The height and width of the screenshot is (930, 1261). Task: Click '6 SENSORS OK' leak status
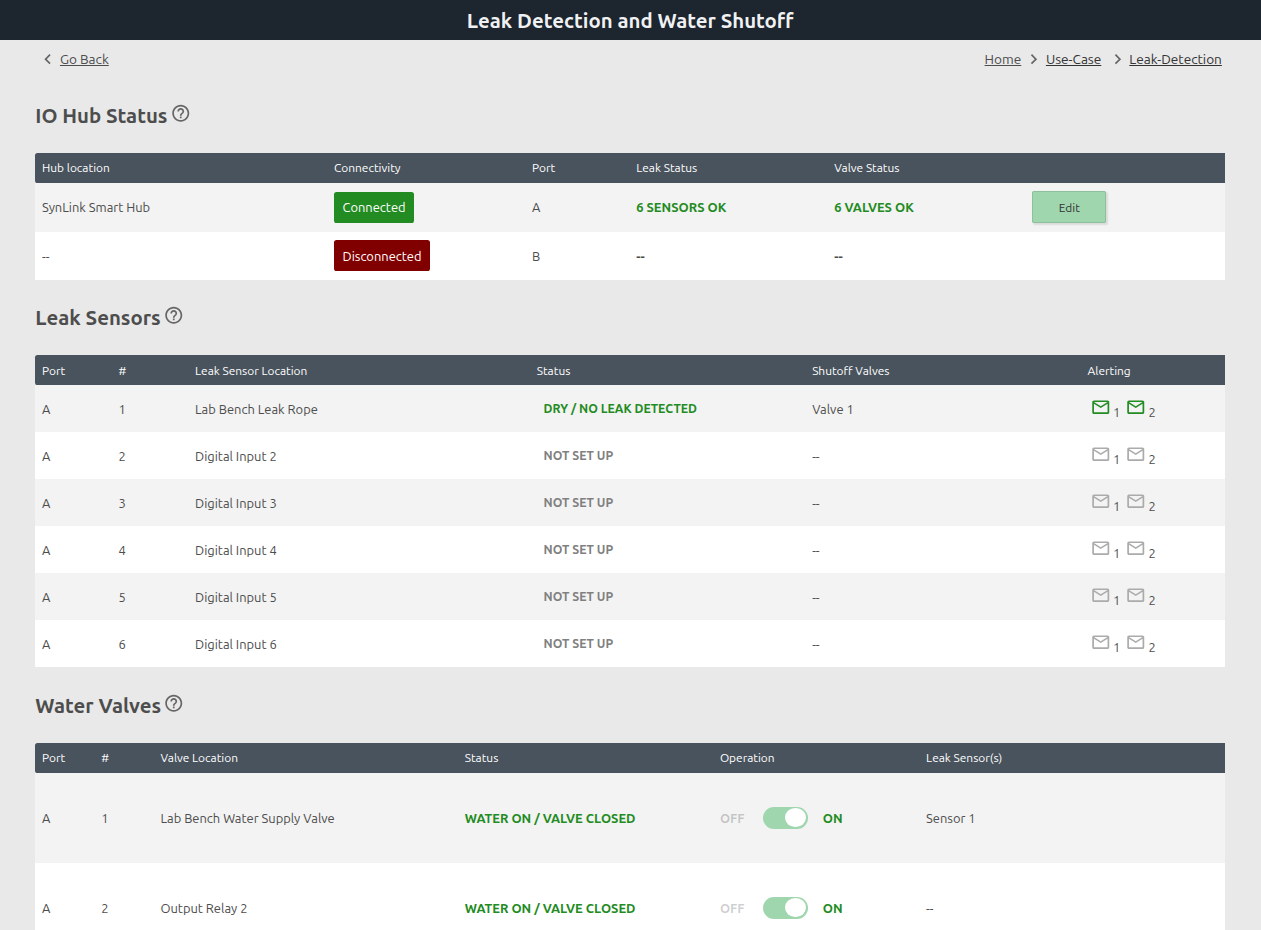click(x=681, y=208)
